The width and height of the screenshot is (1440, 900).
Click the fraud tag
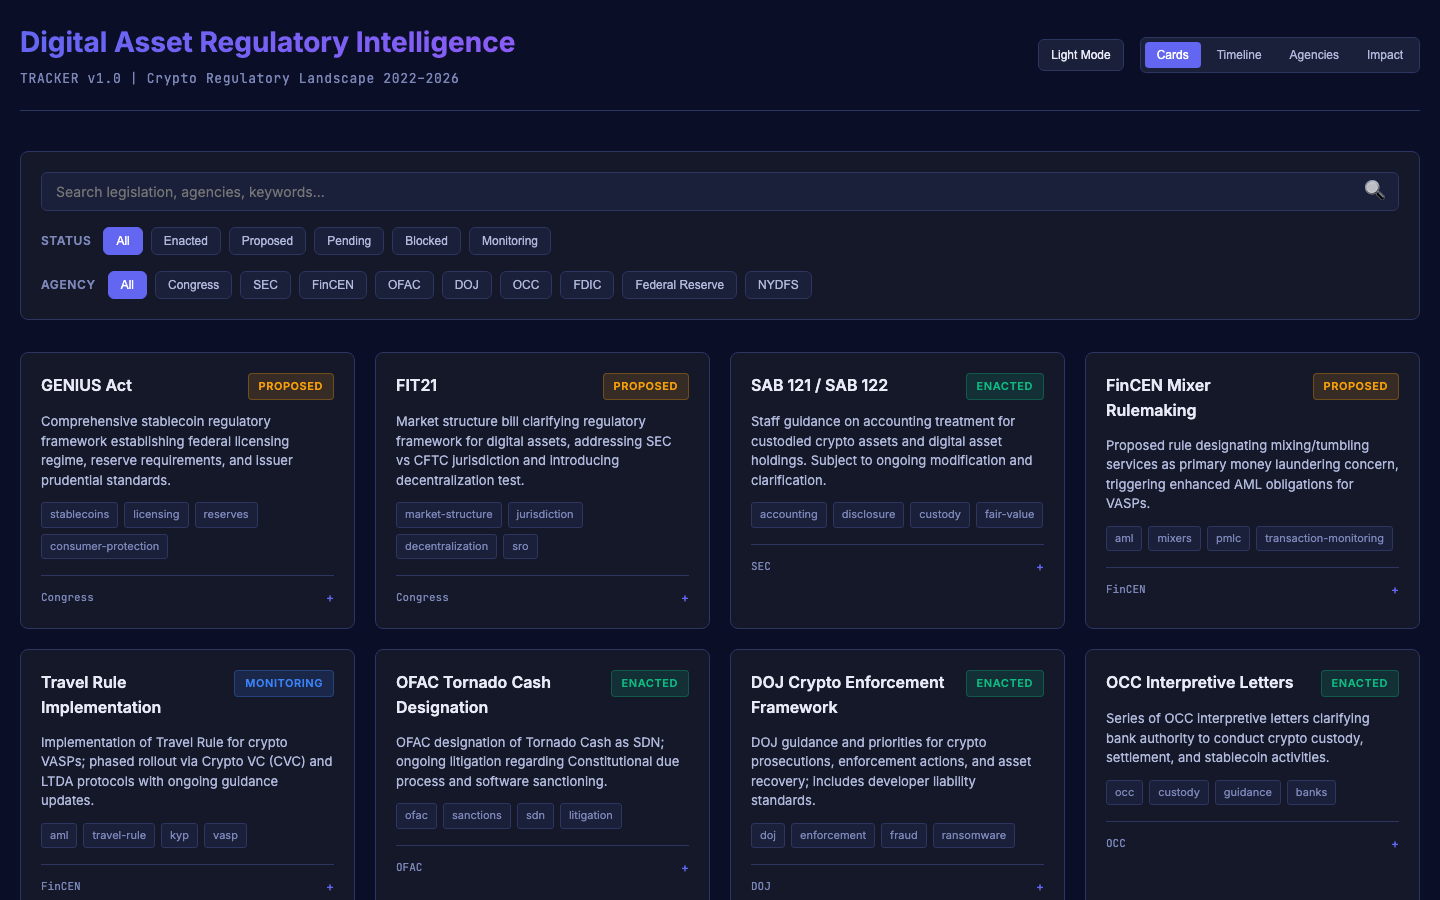point(903,836)
